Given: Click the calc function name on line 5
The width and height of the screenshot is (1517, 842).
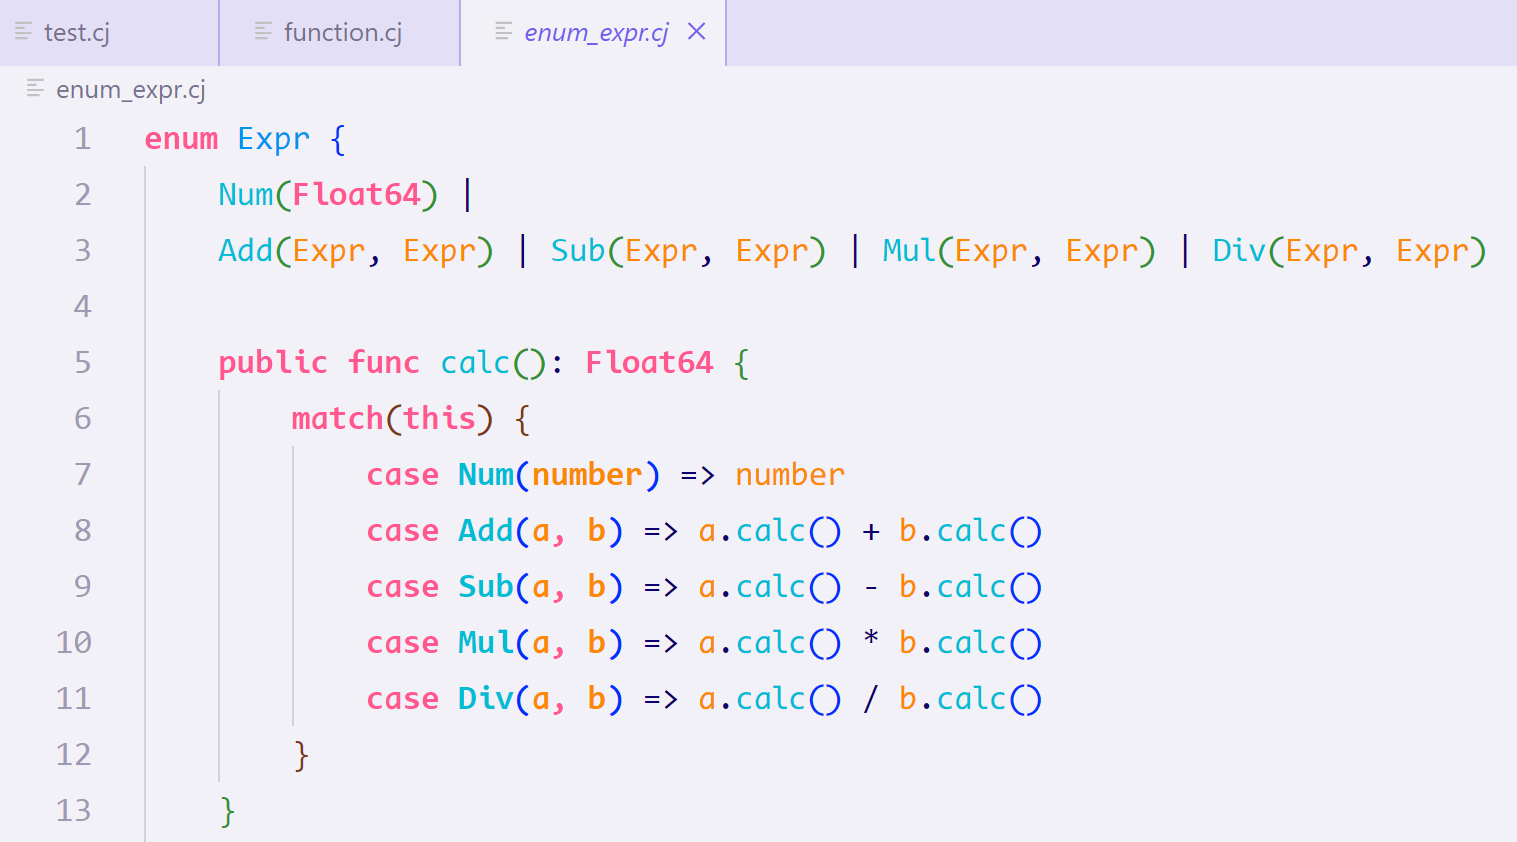Looking at the screenshot, I should [x=474, y=362].
